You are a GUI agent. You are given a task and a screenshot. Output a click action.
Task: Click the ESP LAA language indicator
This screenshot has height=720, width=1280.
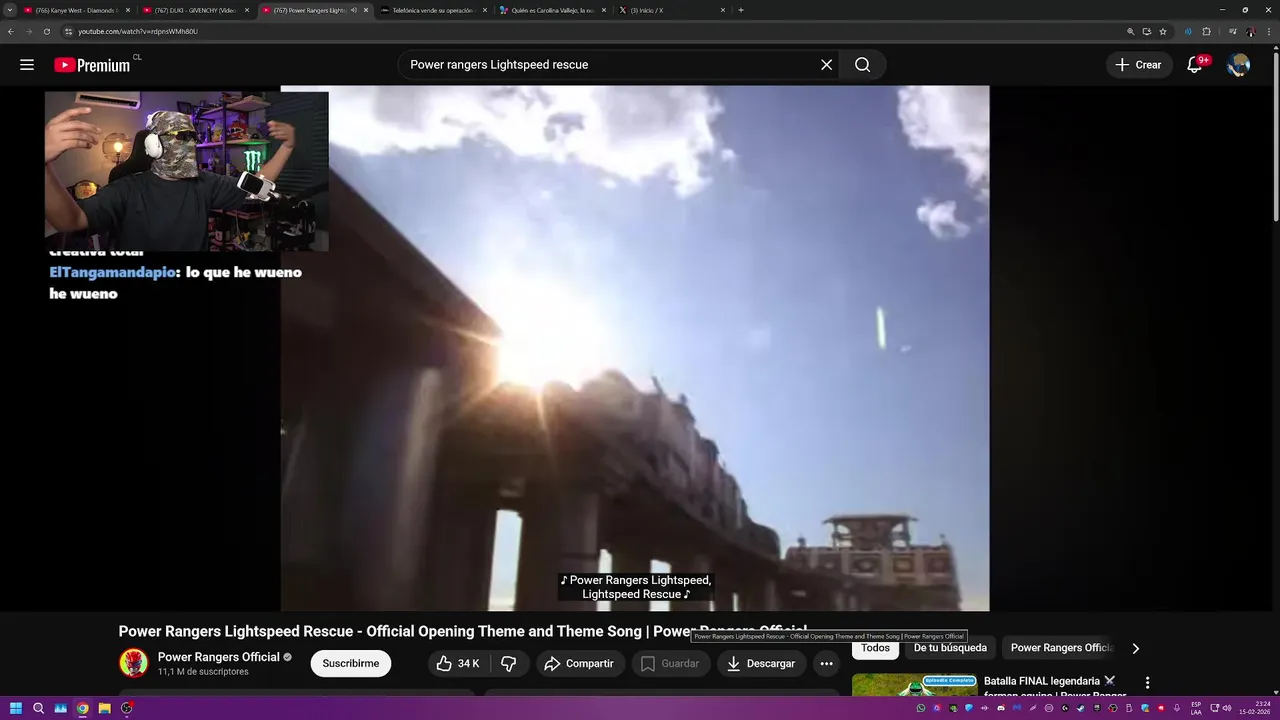coord(1196,708)
